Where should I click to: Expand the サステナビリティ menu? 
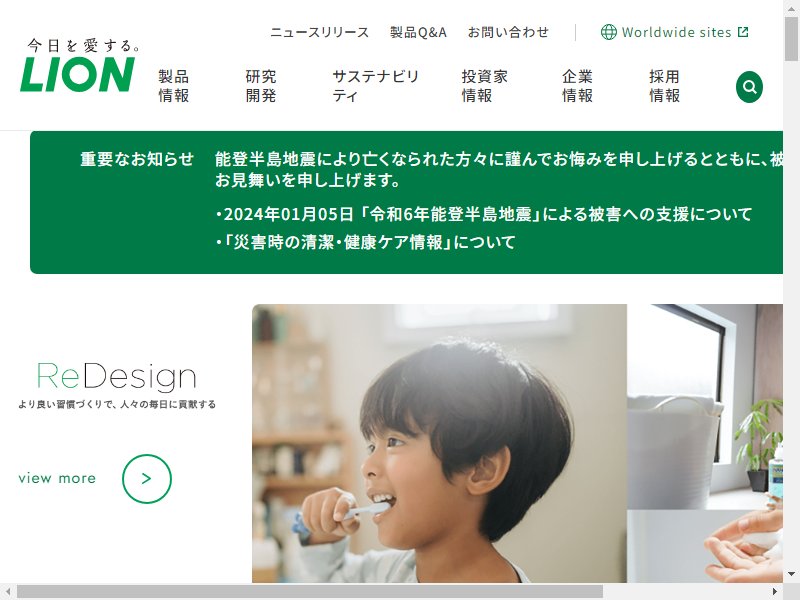click(x=376, y=86)
